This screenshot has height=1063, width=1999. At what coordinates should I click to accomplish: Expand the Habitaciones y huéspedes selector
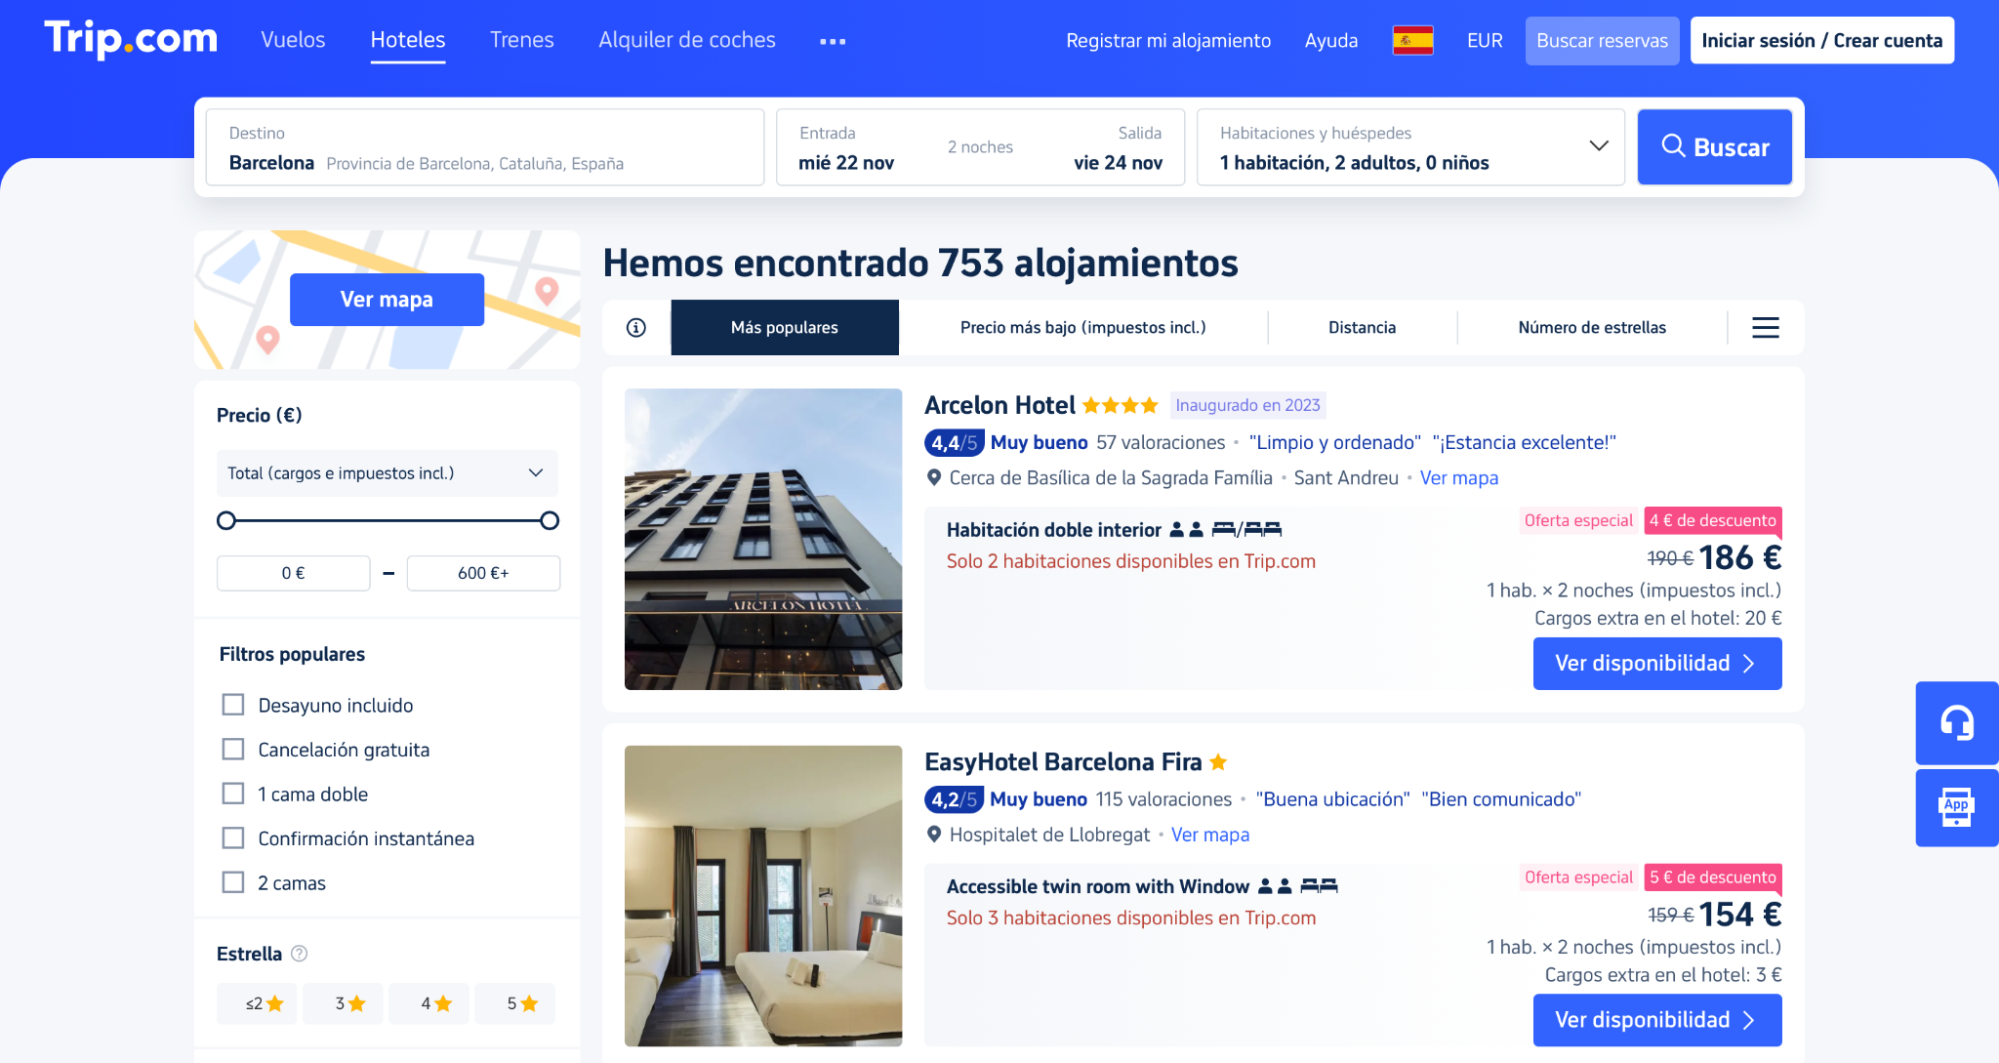point(1410,147)
